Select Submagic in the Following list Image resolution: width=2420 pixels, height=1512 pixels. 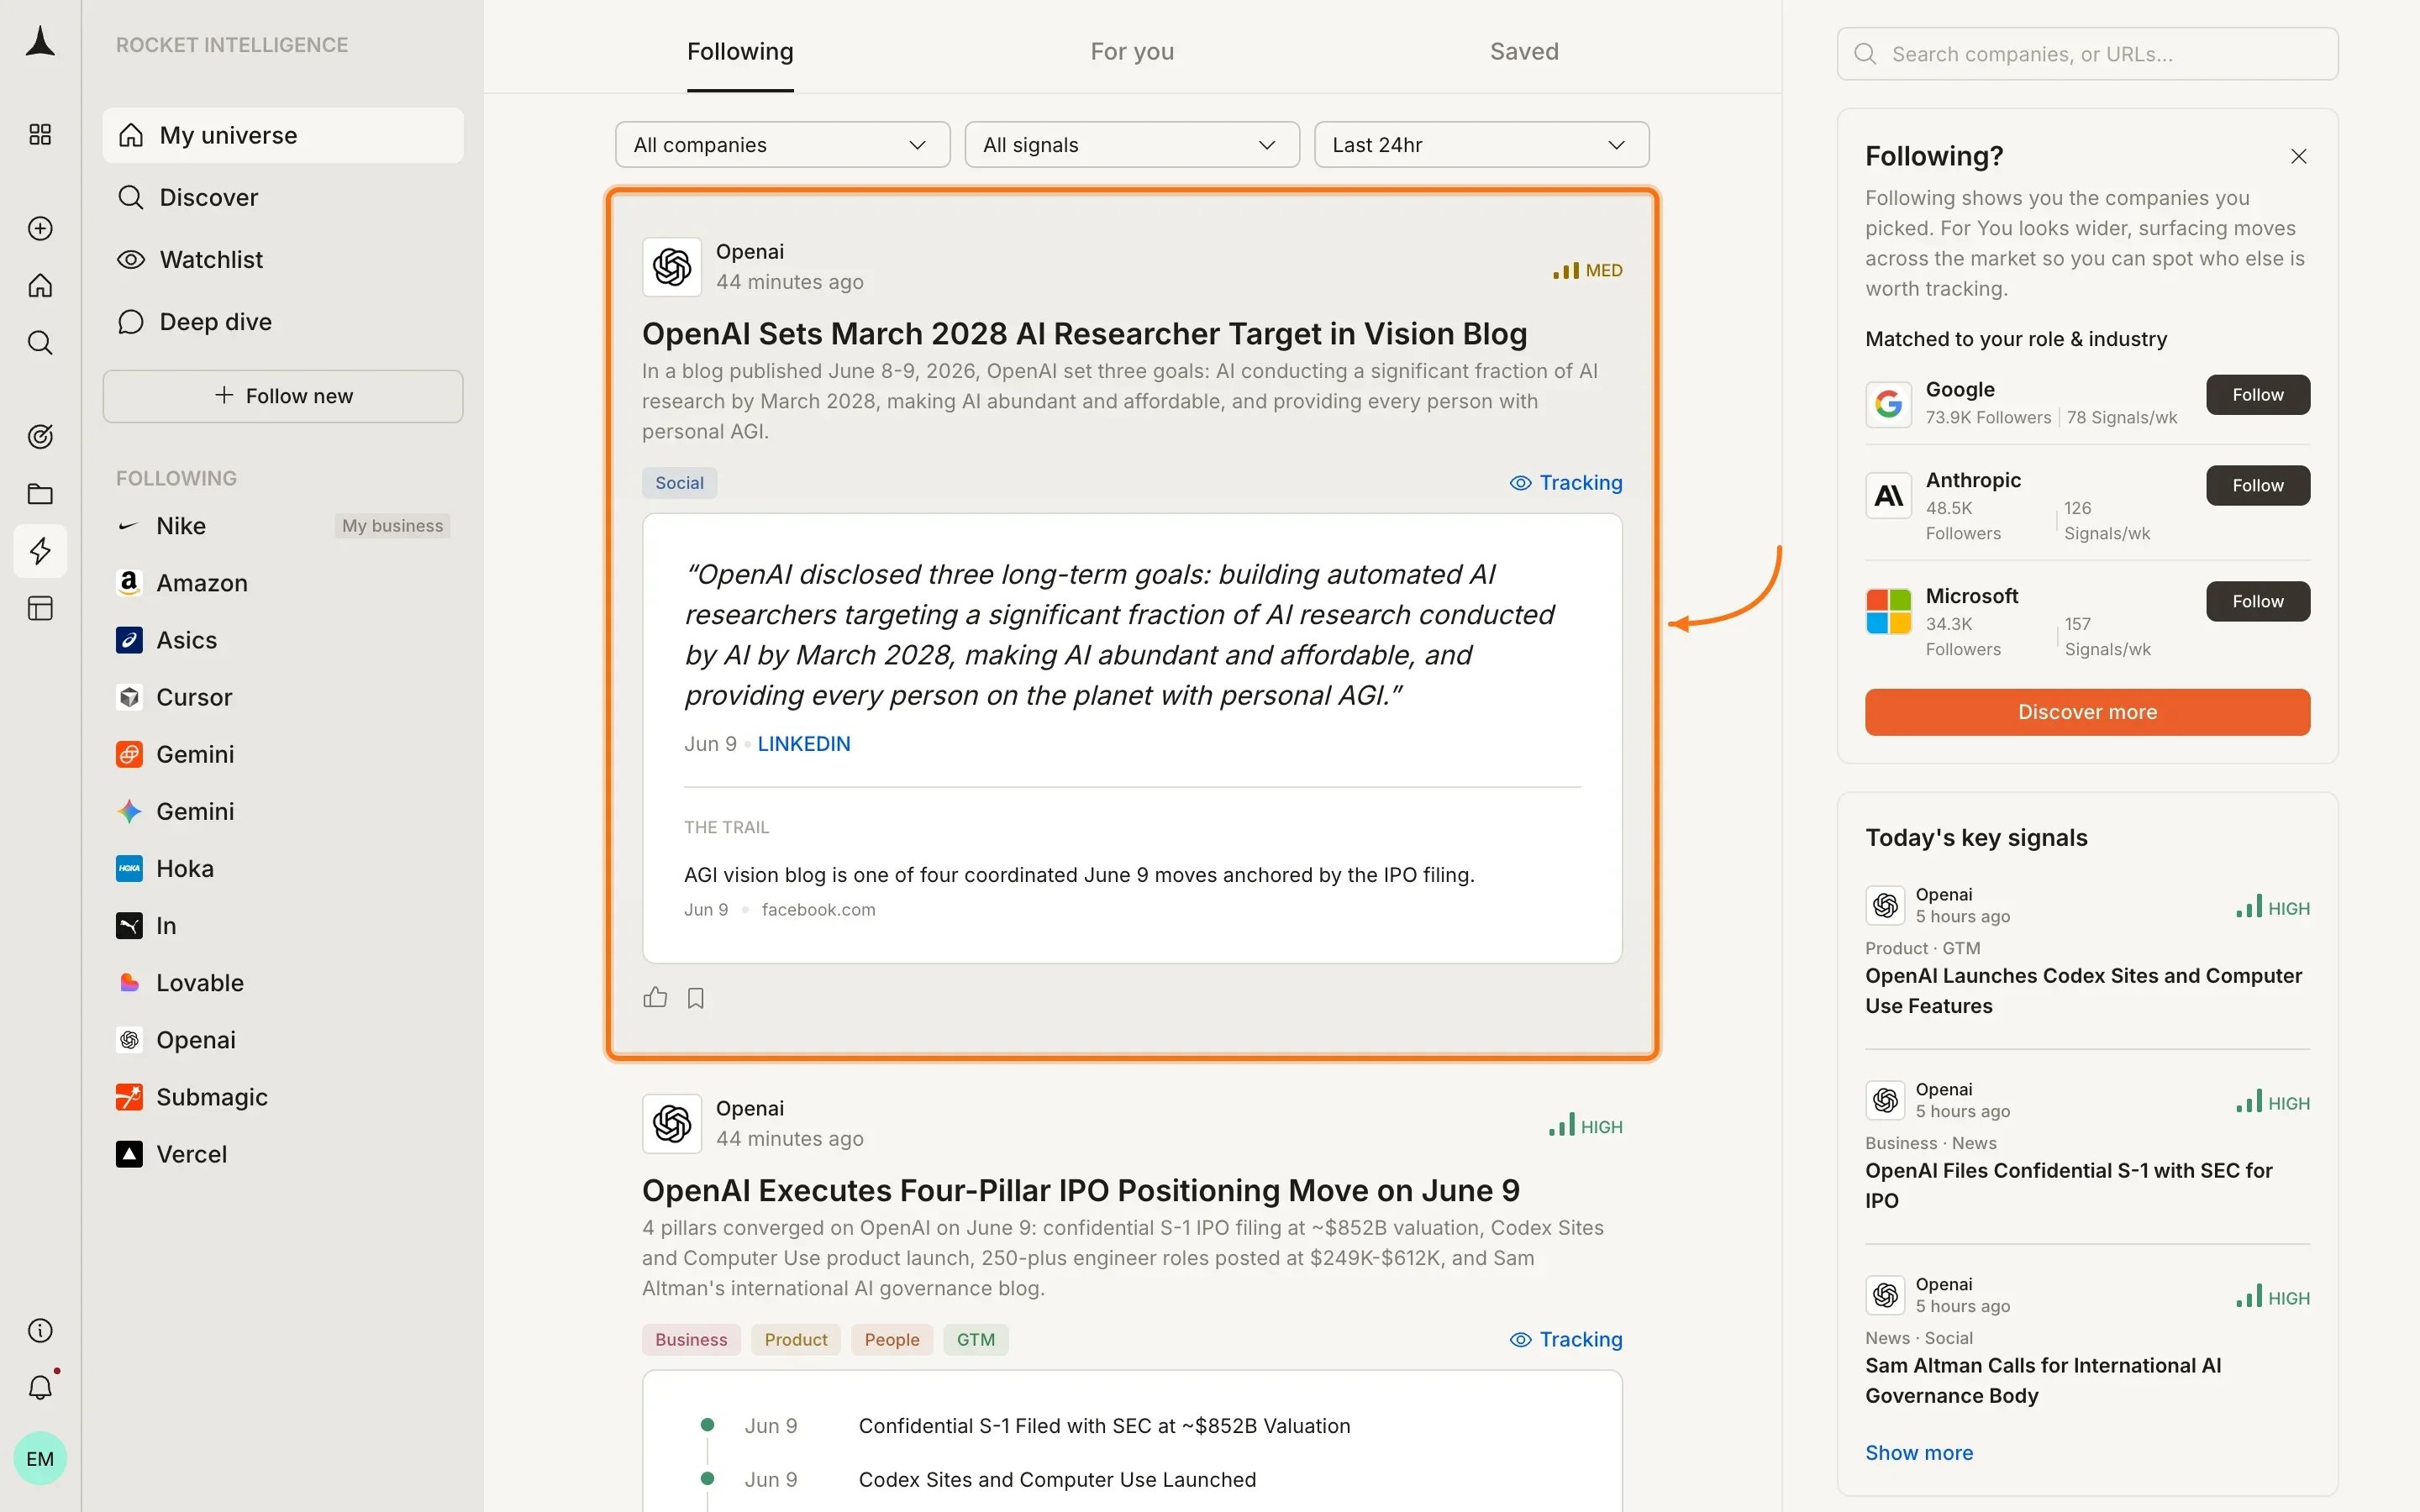tap(283, 1097)
